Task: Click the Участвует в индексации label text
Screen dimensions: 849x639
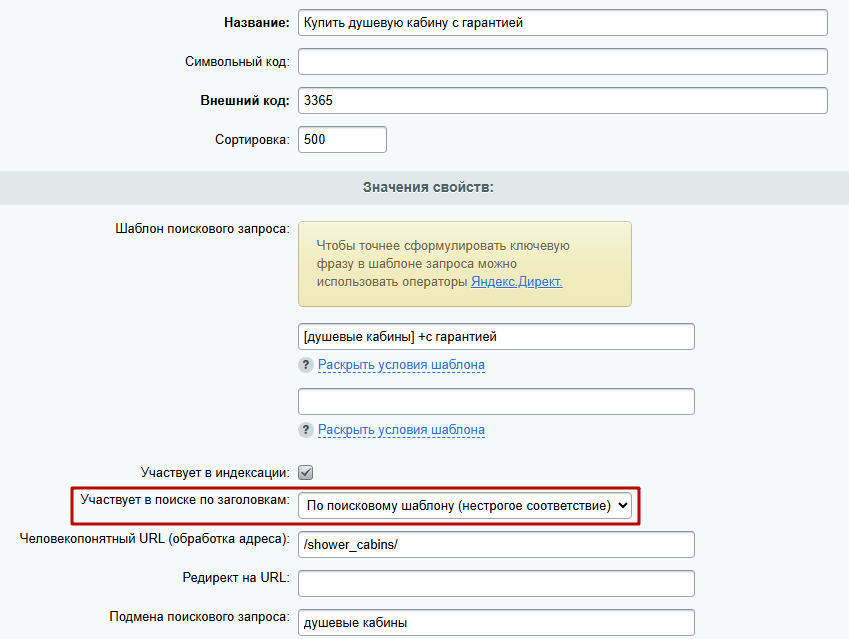Action: click(215, 473)
